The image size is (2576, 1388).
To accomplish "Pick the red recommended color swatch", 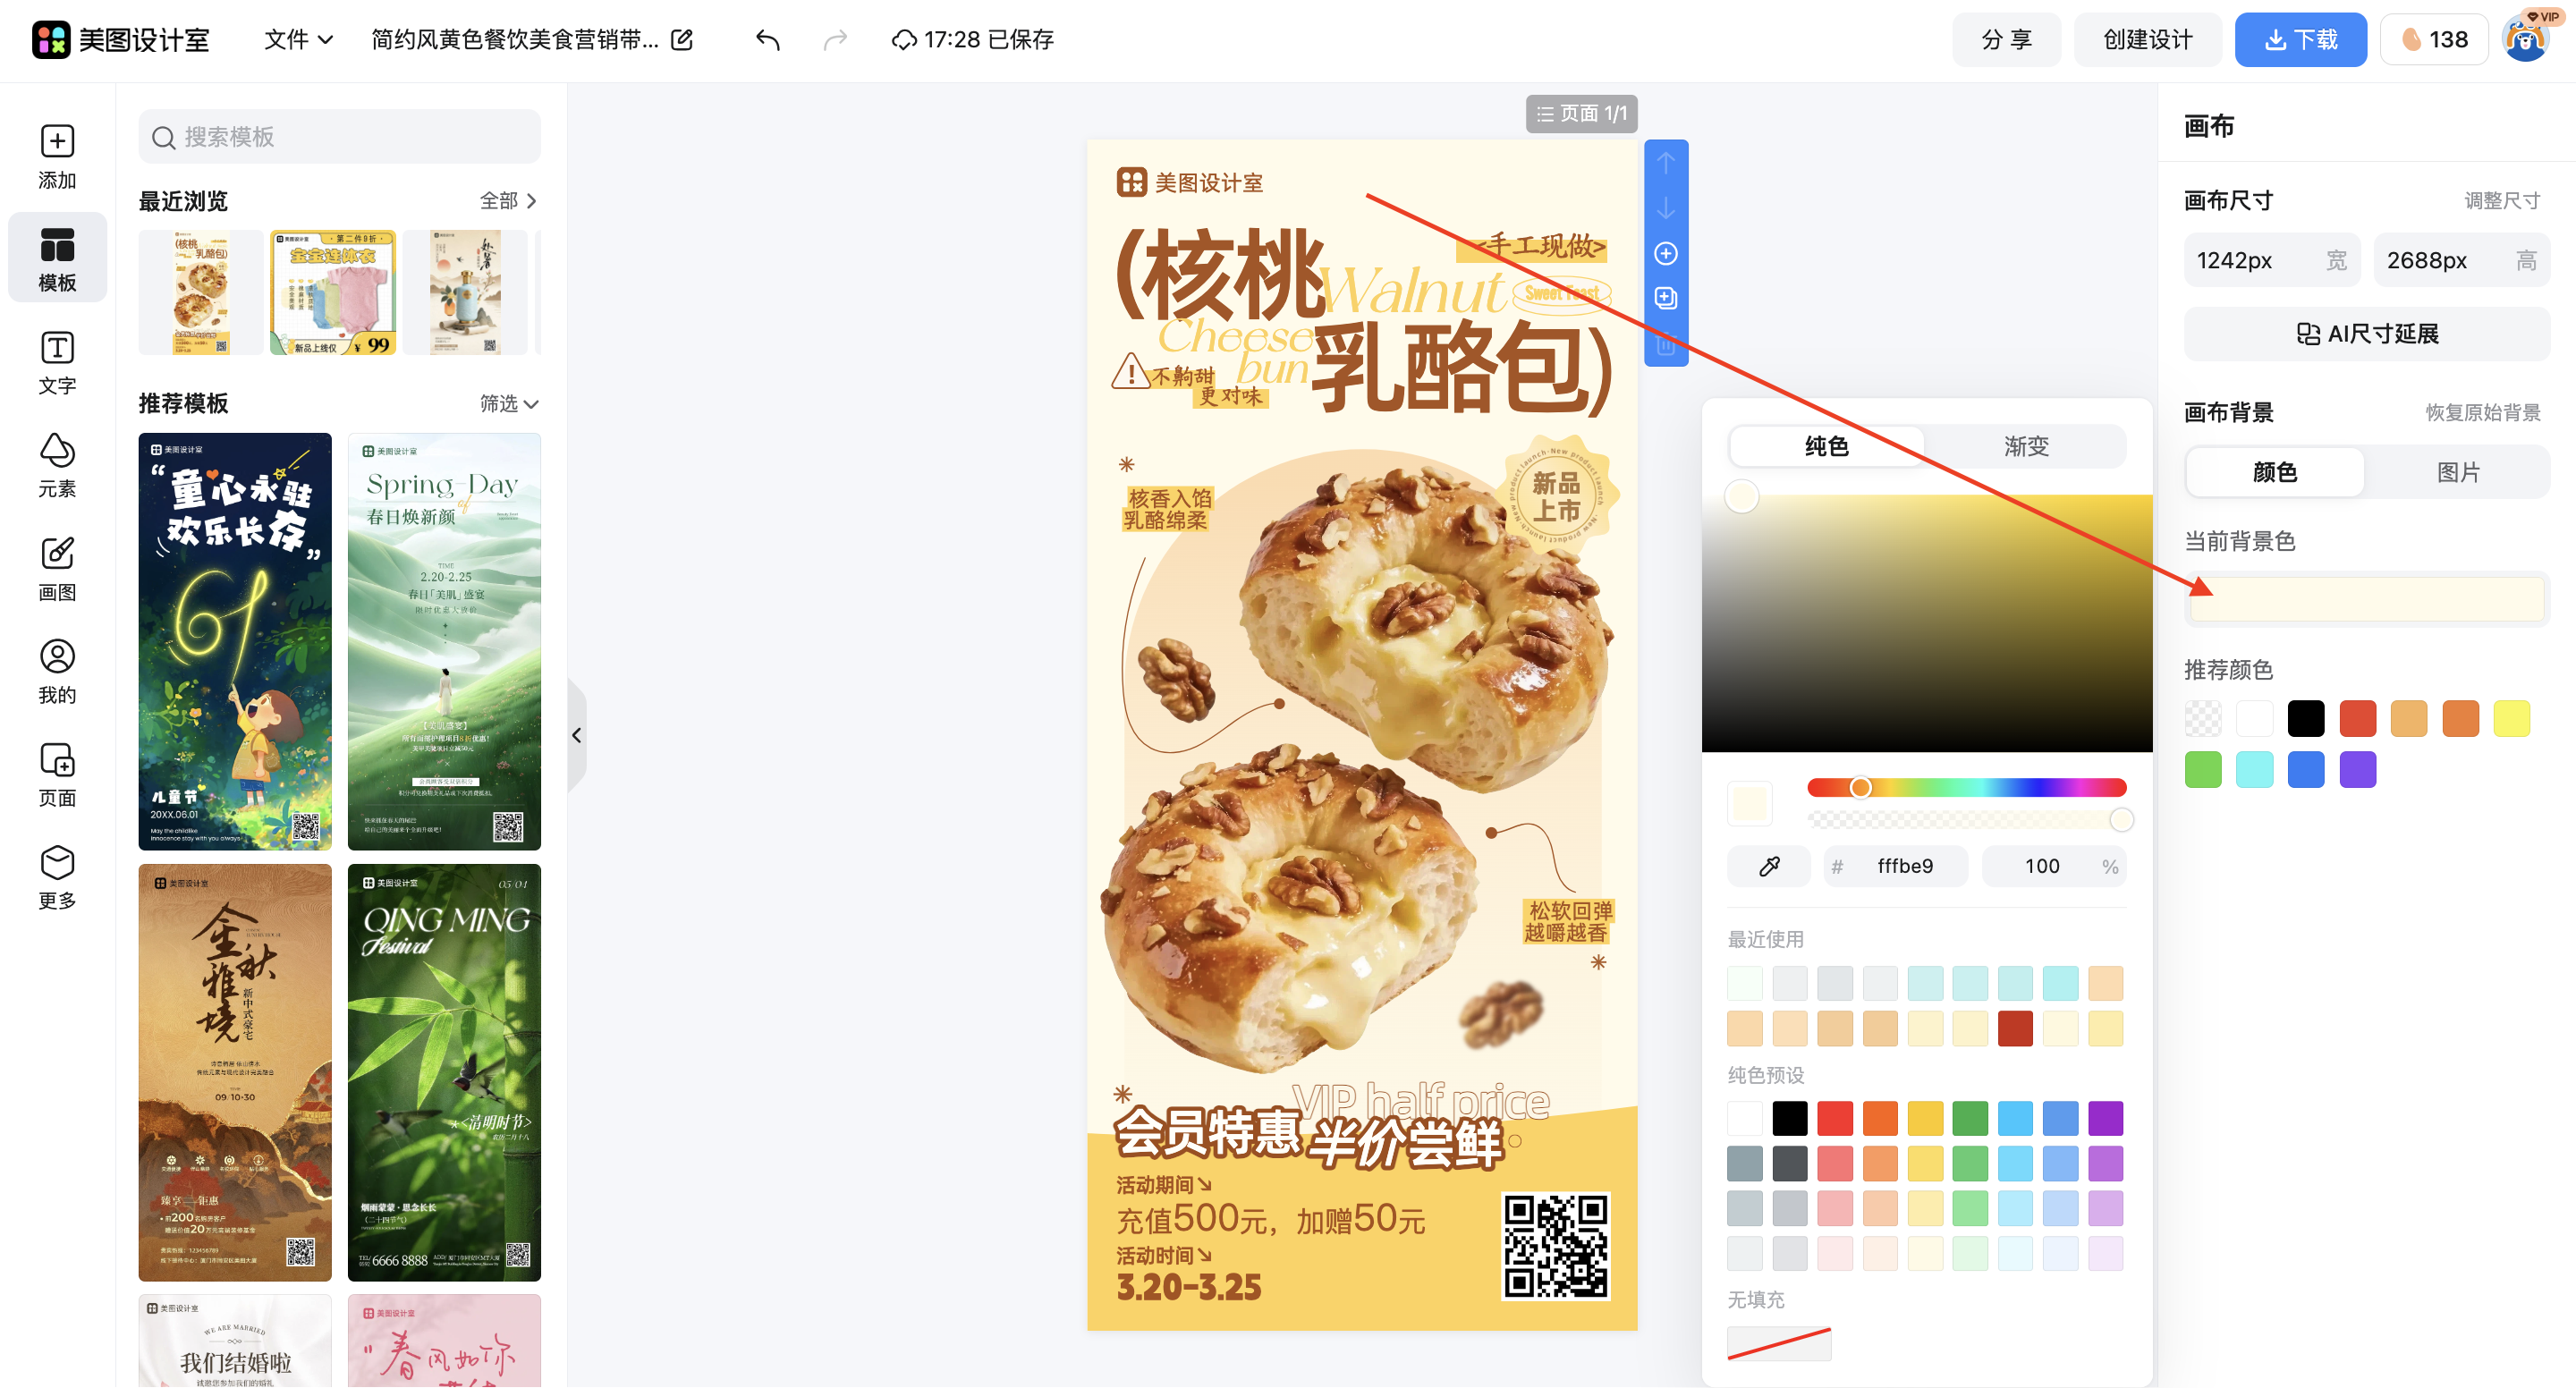I will click(x=2358, y=718).
